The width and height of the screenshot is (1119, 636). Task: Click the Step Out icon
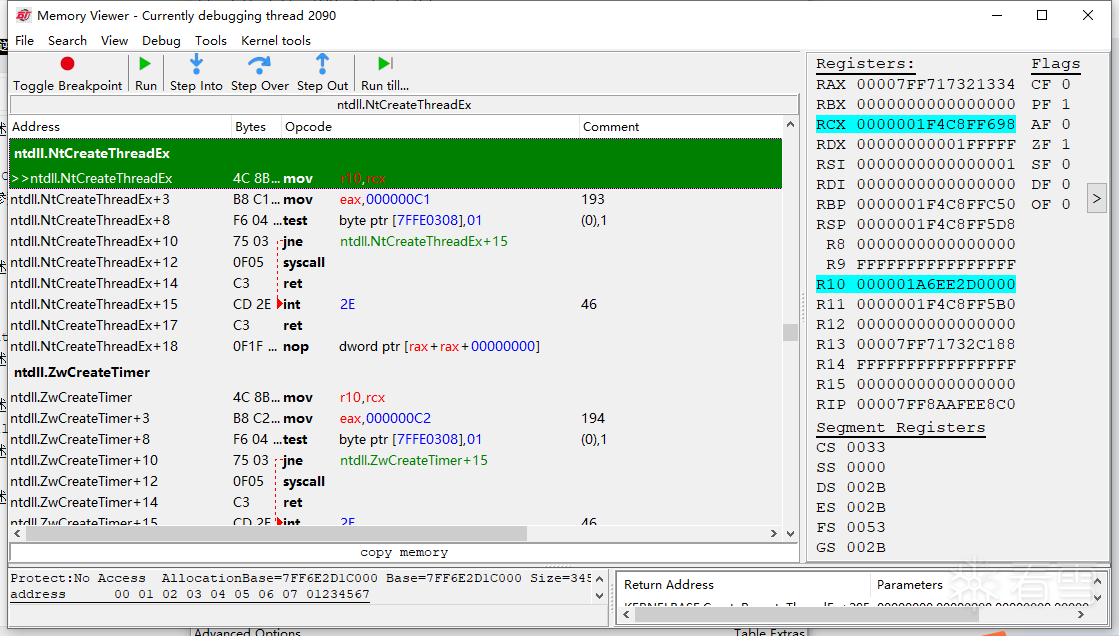[323, 64]
